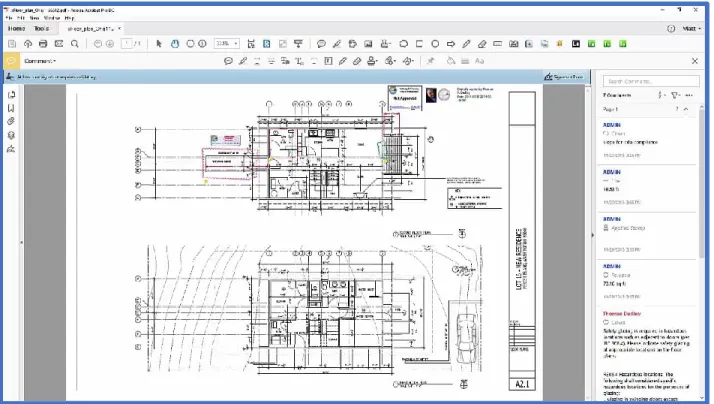Viewport: 714px width, 404px height.
Task: Open the Page Thumbnails panel icon
Action: (11, 95)
